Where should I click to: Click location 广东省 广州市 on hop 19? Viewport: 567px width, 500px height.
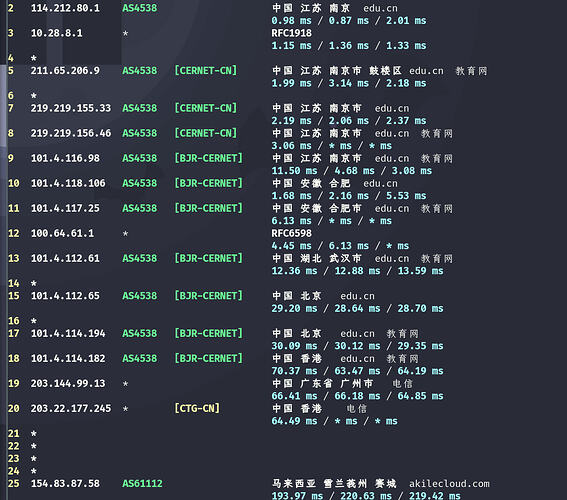pyautogui.click(x=336, y=384)
